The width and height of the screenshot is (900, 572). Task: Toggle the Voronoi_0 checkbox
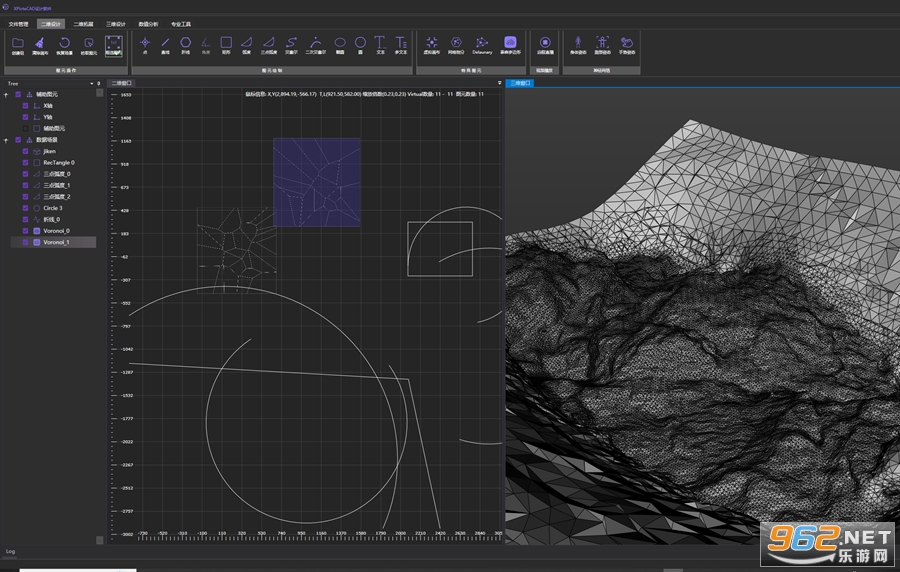[x=25, y=231]
